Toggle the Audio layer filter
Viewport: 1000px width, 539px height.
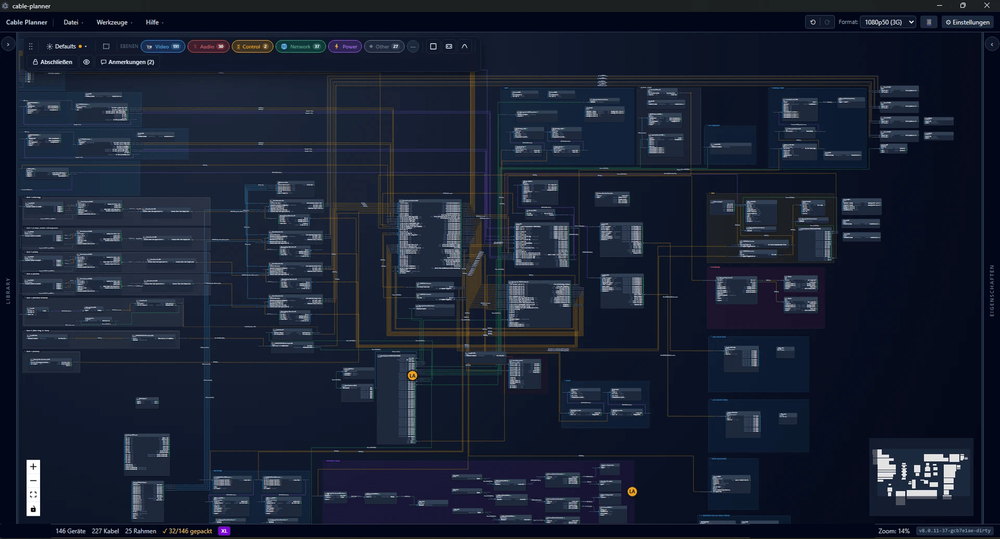209,47
